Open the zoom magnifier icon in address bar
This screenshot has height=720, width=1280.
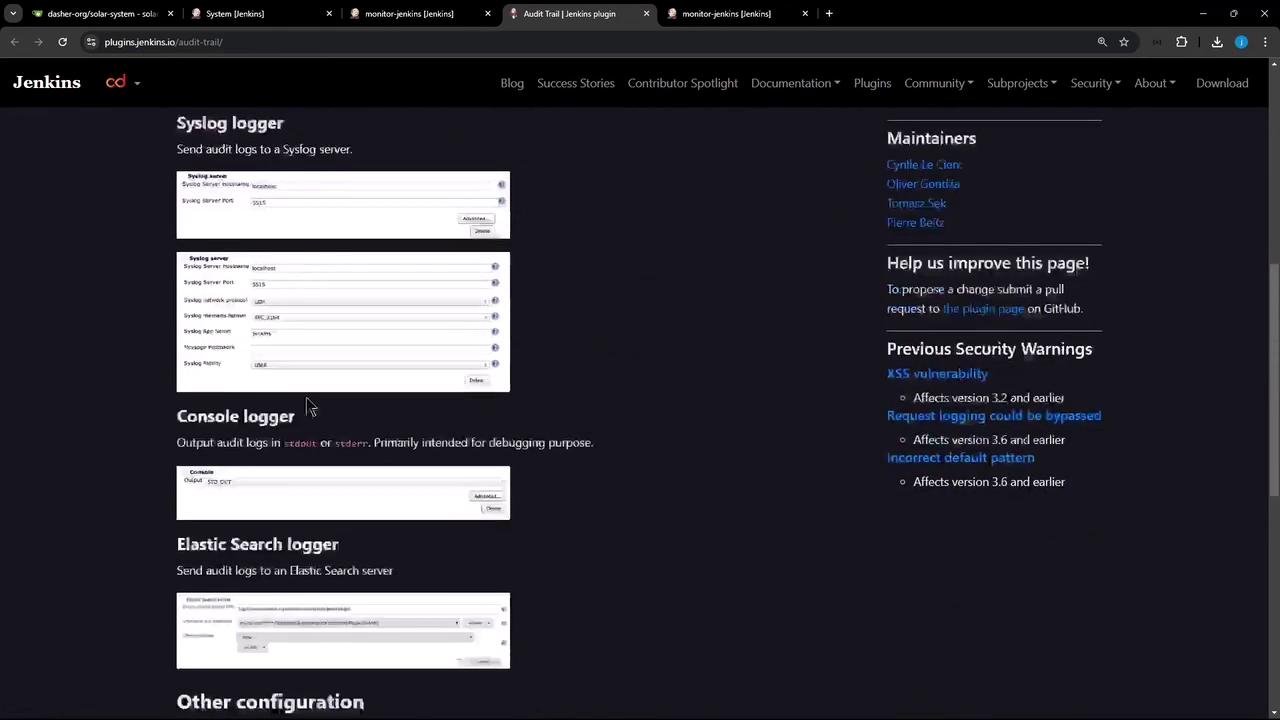(x=1102, y=42)
